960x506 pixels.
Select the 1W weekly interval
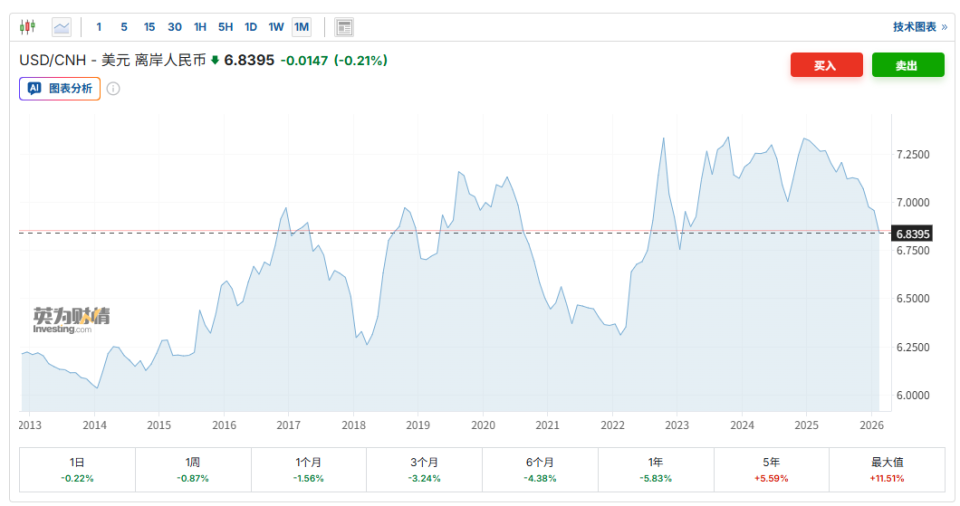[x=276, y=27]
